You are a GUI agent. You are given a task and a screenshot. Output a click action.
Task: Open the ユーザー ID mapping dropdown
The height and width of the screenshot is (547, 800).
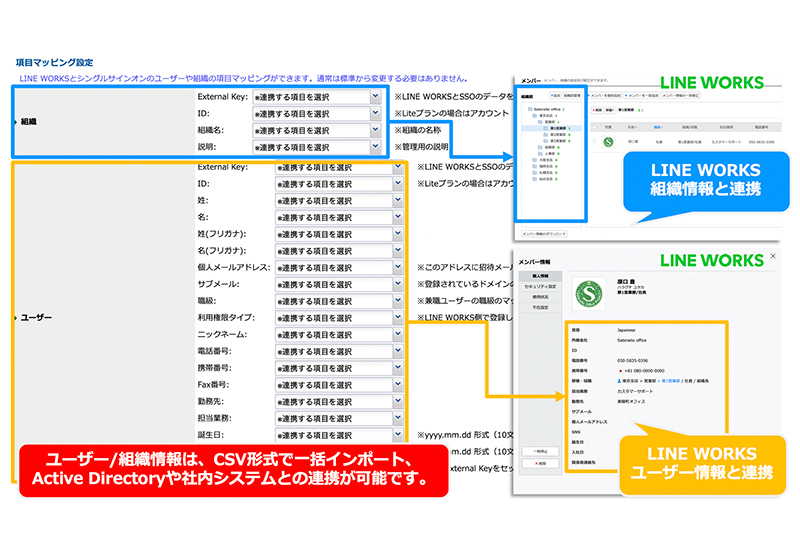pyautogui.click(x=339, y=184)
